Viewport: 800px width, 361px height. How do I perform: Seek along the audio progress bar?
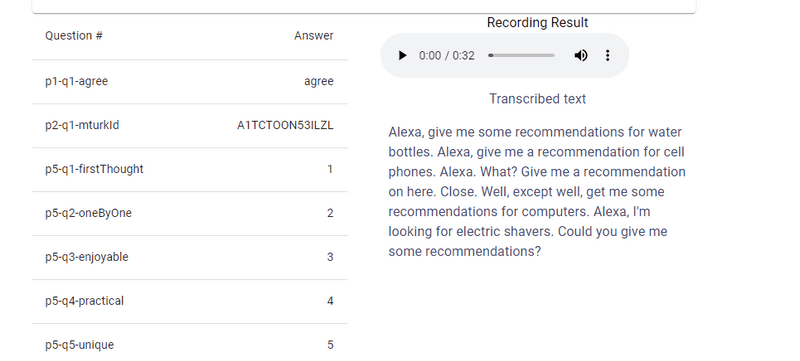pyautogui.click(x=521, y=56)
